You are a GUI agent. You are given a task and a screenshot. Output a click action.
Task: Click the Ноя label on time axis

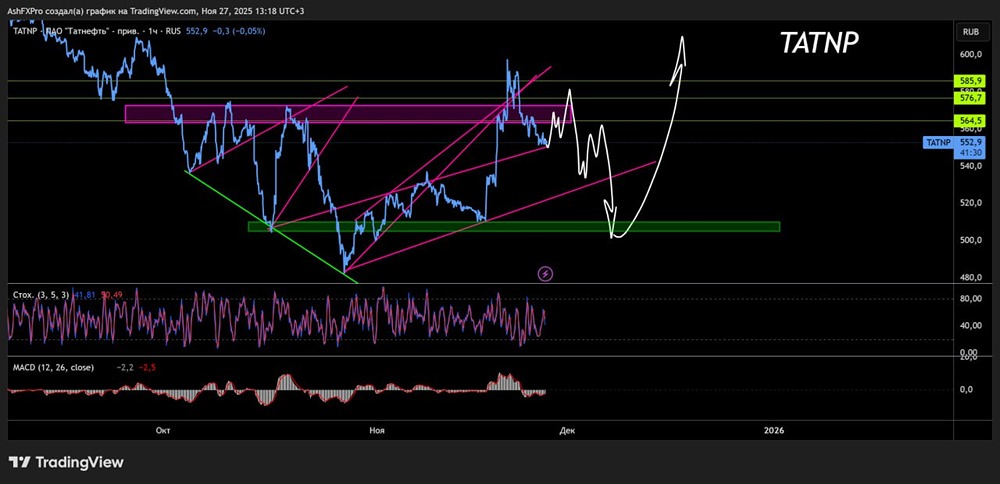(x=377, y=431)
